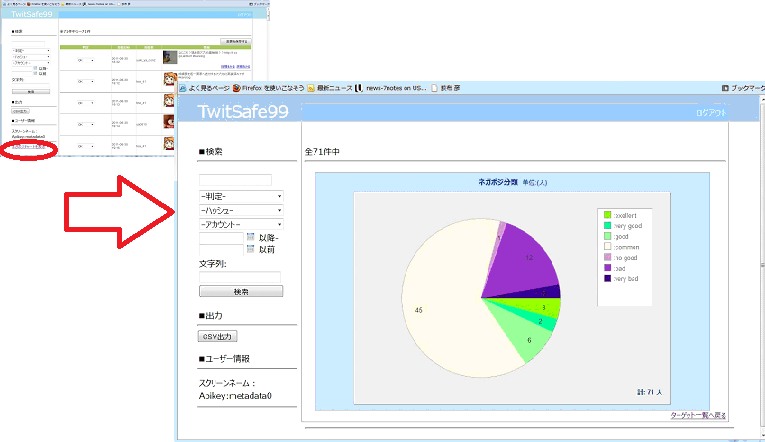Click CSV button in small back window

20,111
